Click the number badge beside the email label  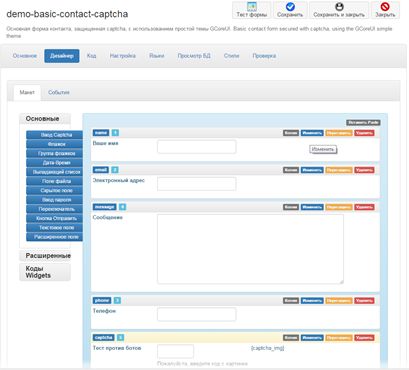115,170
